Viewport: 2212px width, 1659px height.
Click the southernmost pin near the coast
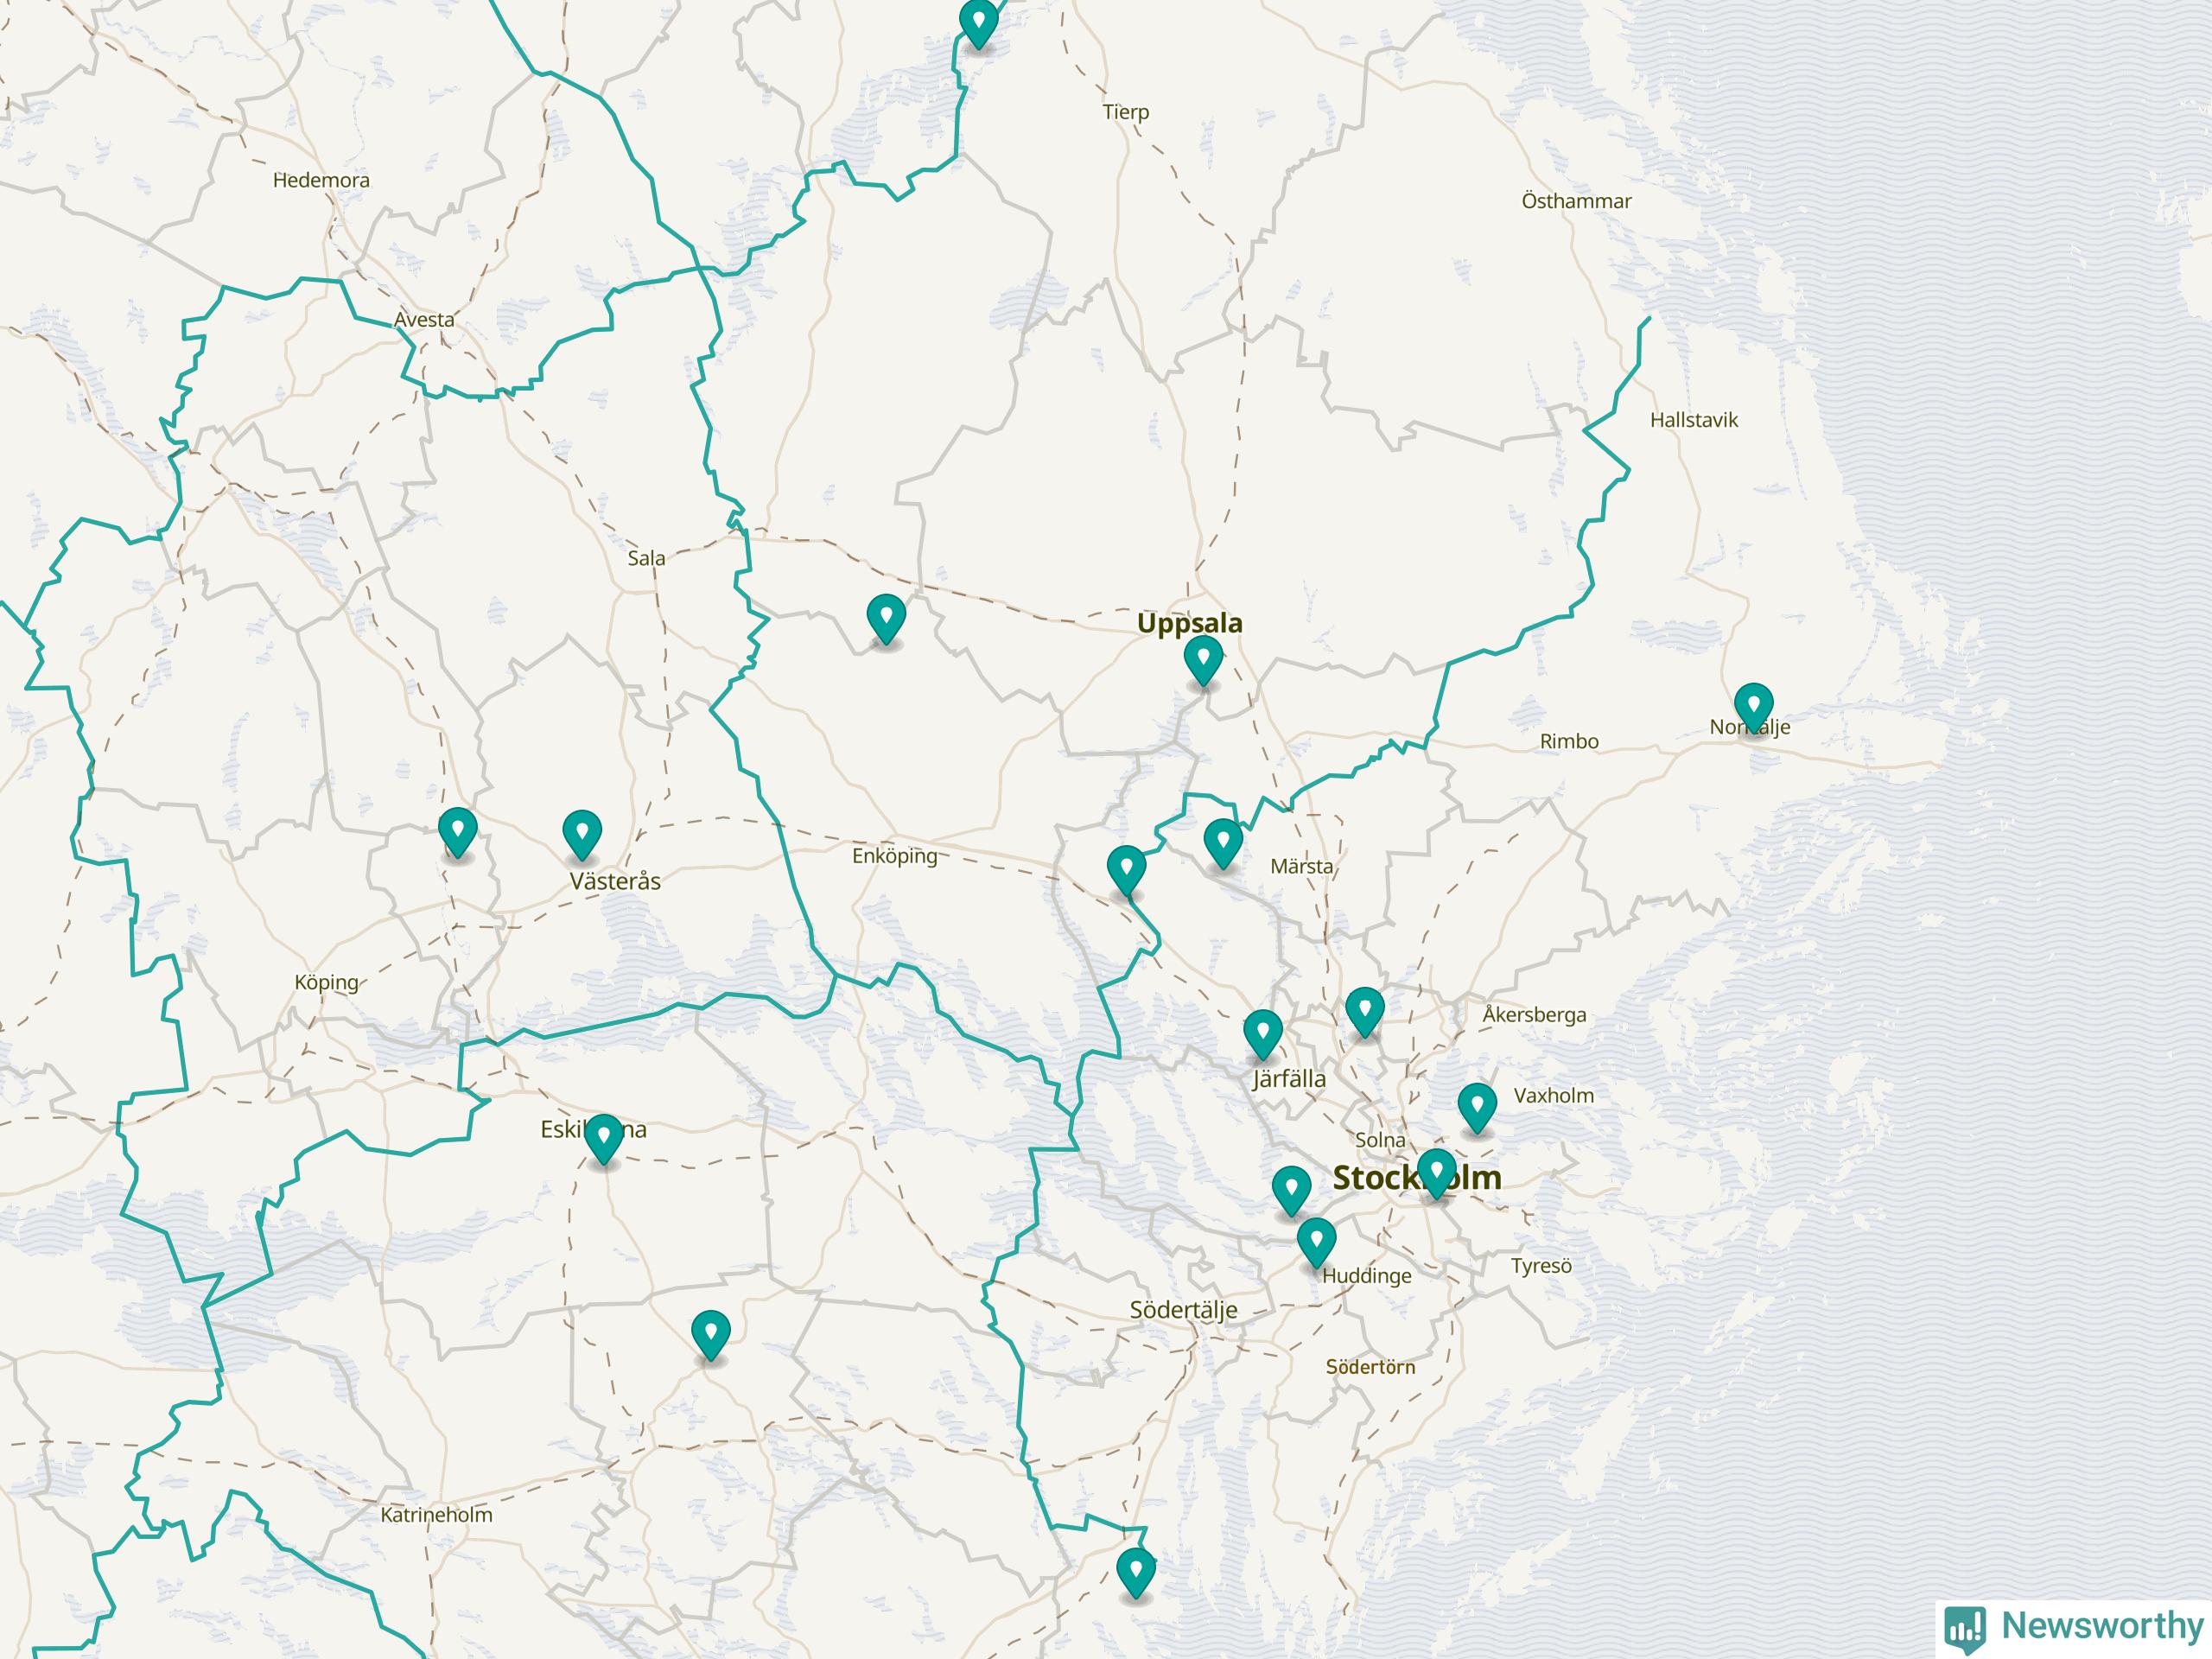coord(1135,1571)
